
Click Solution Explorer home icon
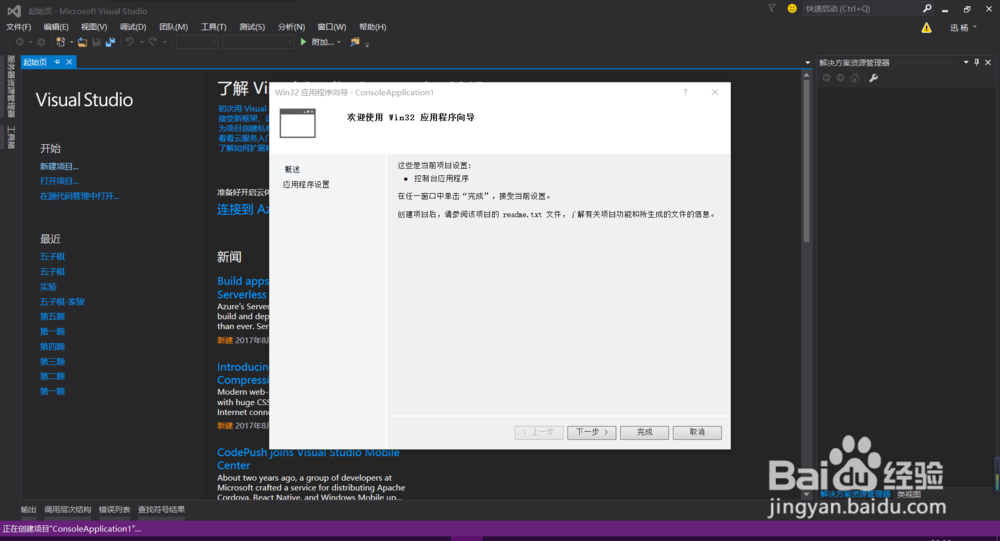855,78
